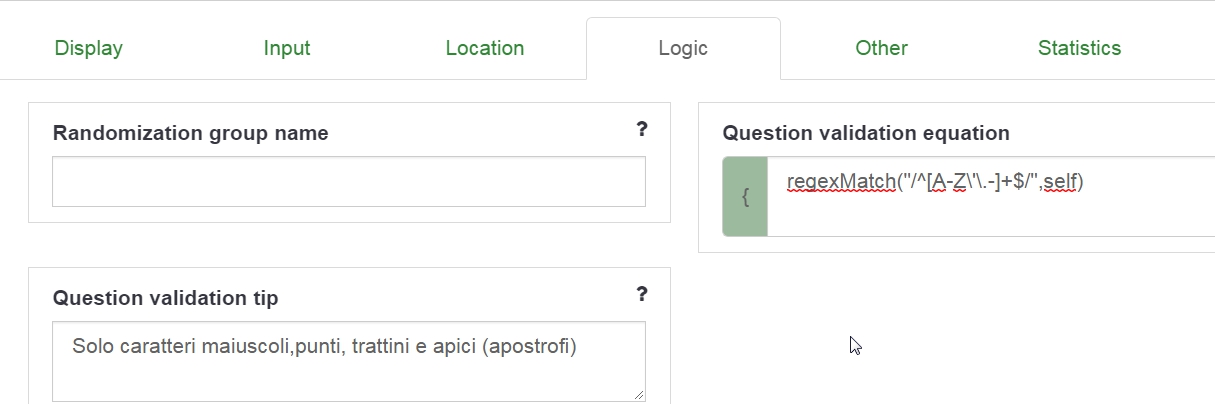This screenshot has height=404, width=1215.
Task: Click the curly brace expression prefix
Action: pyautogui.click(x=745, y=197)
